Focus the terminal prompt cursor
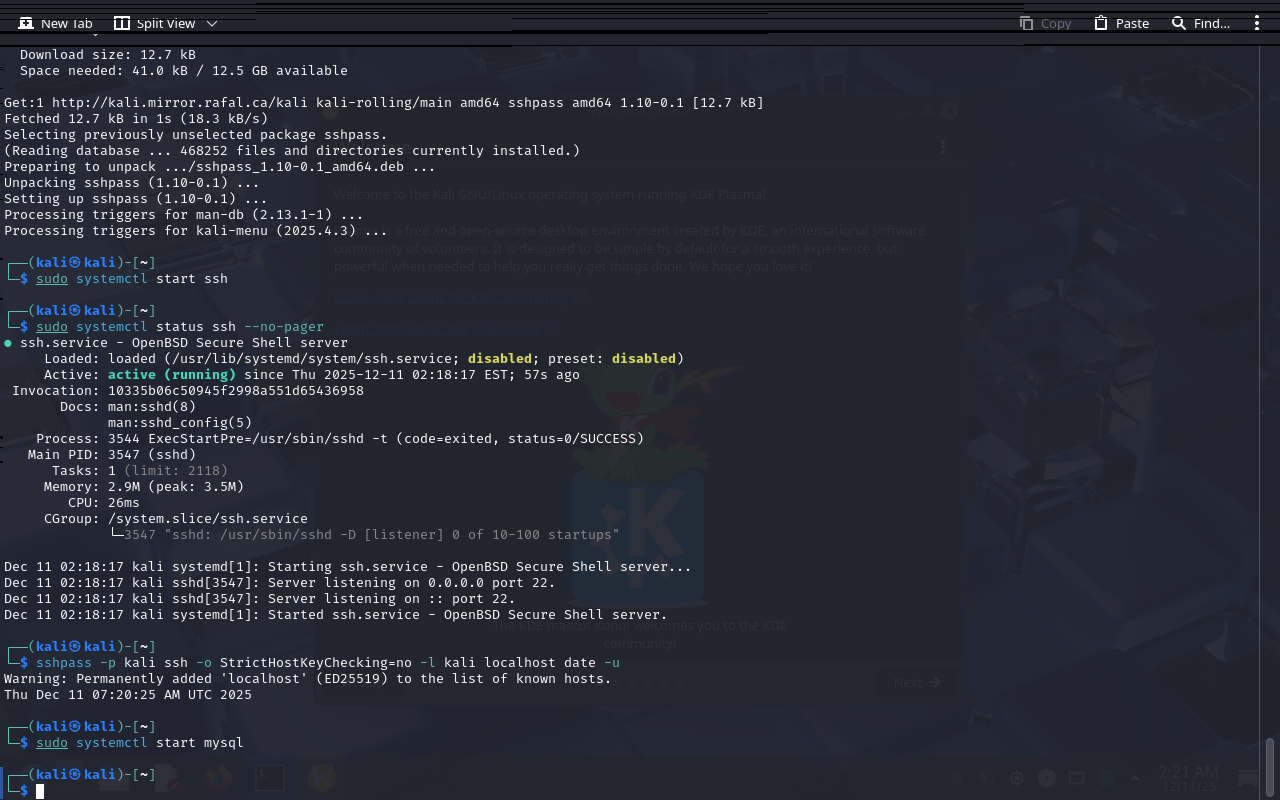This screenshot has width=1280, height=800. point(40,791)
